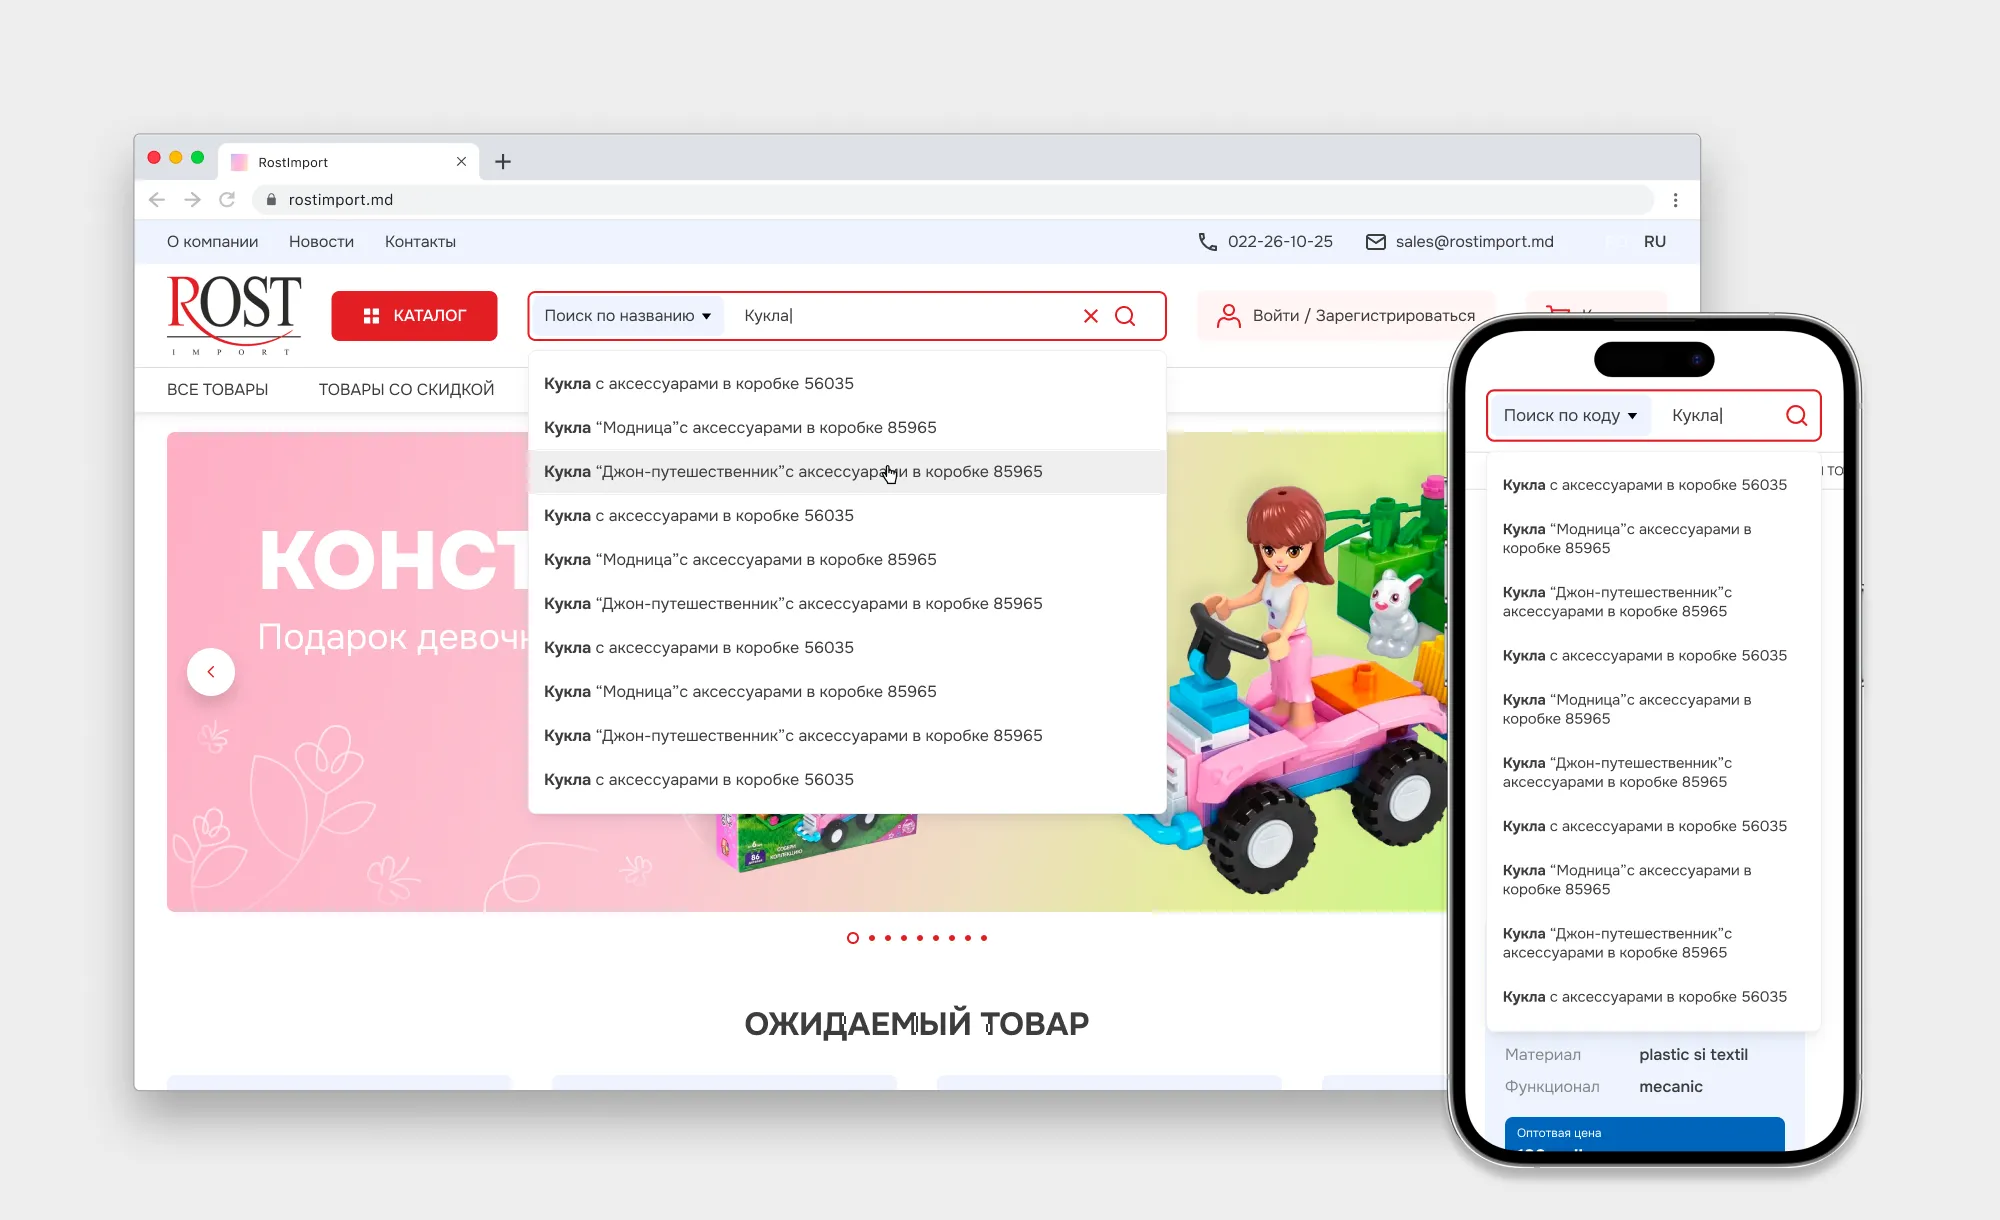
Task: Open a new browser tab
Action: [x=503, y=162]
